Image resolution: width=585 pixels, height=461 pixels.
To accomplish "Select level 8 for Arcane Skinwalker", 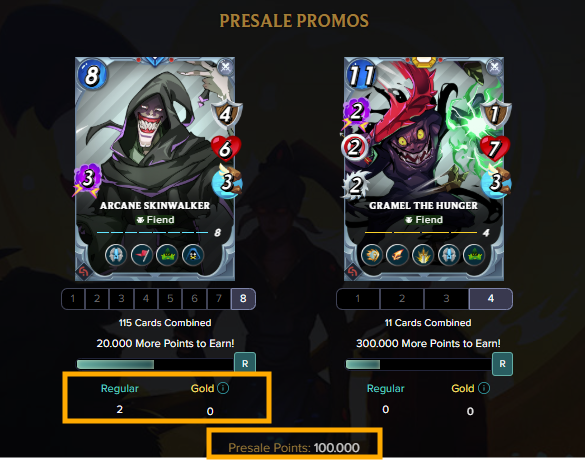I will pyautogui.click(x=243, y=299).
